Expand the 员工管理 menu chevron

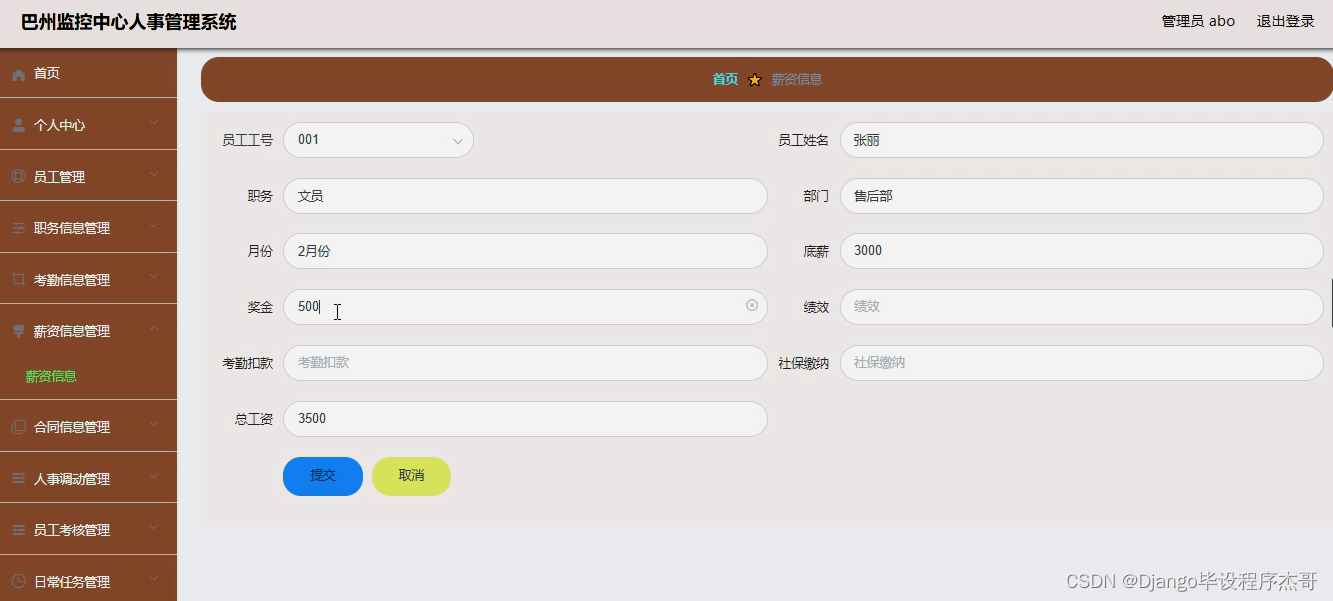(x=154, y=175)
